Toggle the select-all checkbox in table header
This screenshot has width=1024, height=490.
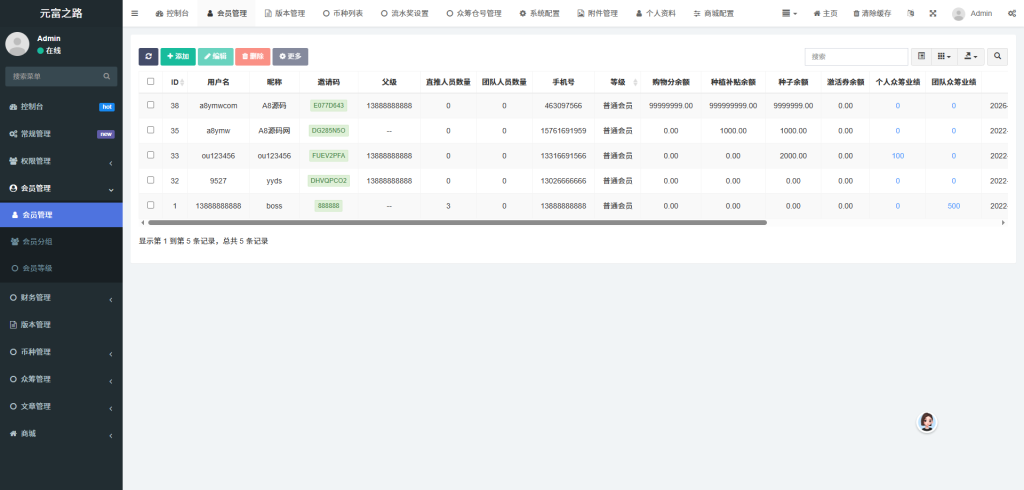151,82
